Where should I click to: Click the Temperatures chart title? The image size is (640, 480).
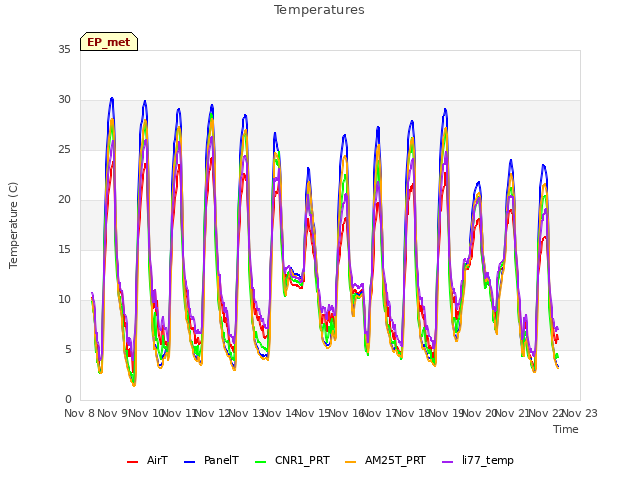319,10
